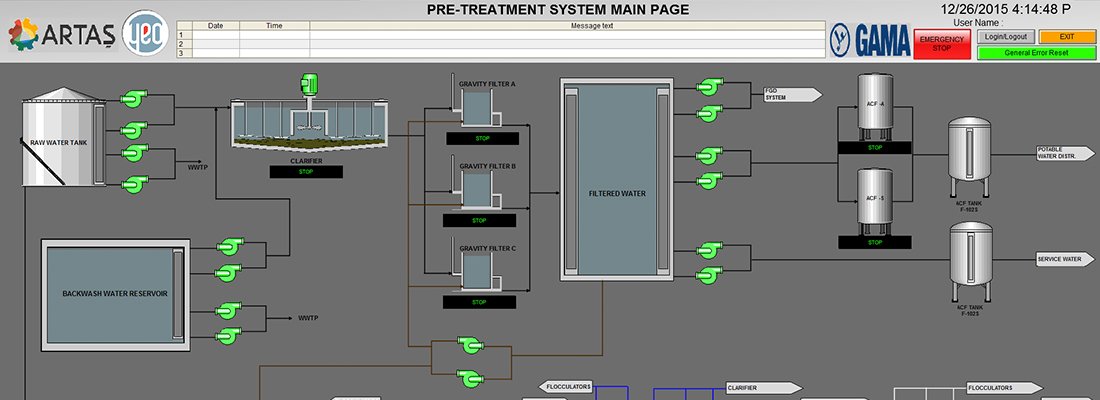Toggle the ACF-A STOP status bar

[x=875, y=147]
